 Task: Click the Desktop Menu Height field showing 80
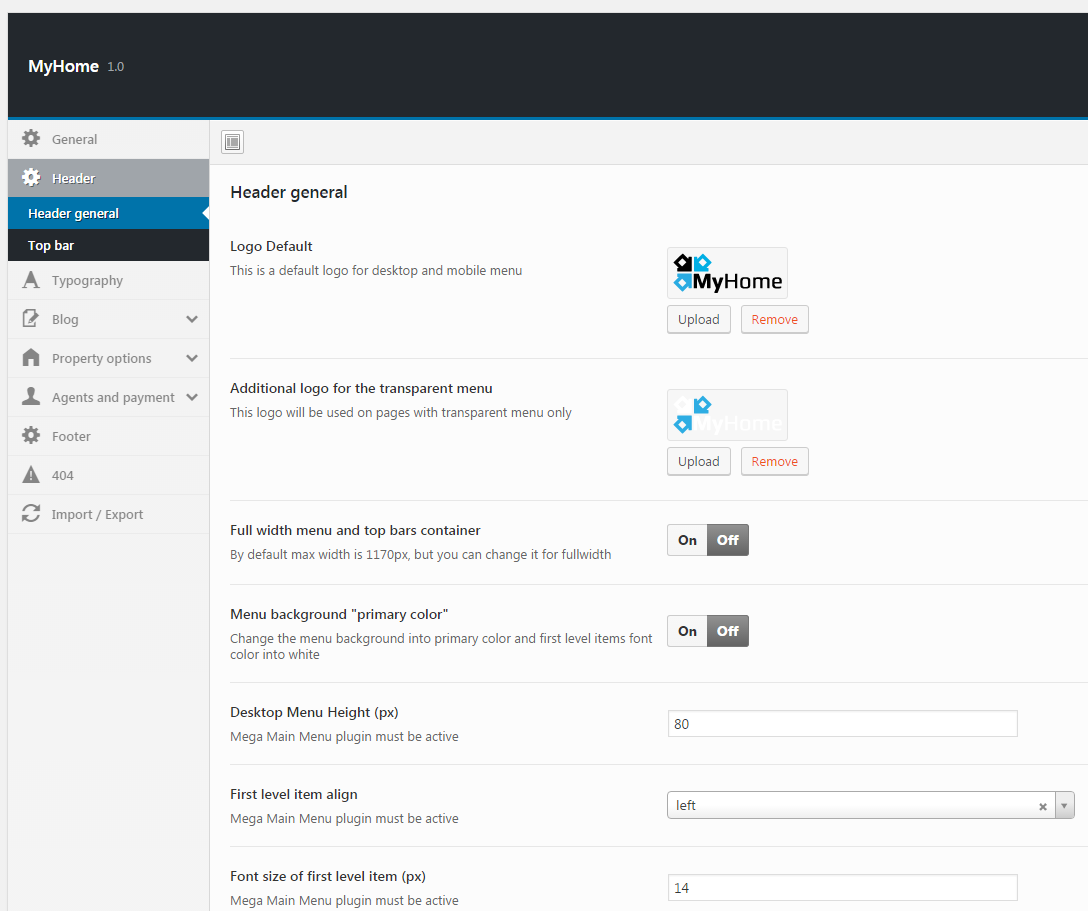pos(842,724)
